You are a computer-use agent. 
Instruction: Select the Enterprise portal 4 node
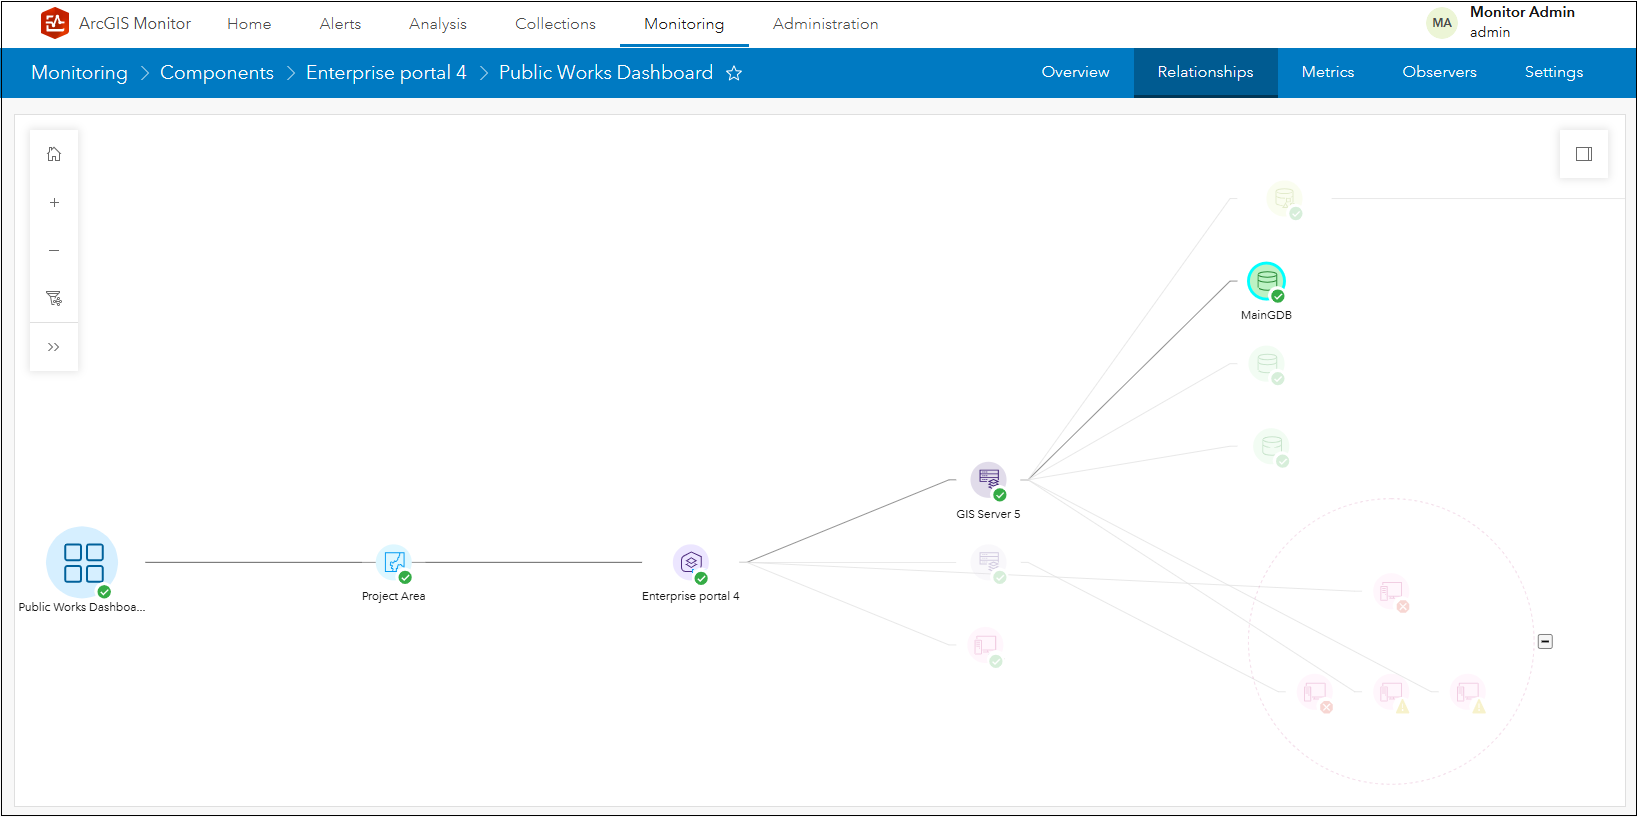[691, 563]
